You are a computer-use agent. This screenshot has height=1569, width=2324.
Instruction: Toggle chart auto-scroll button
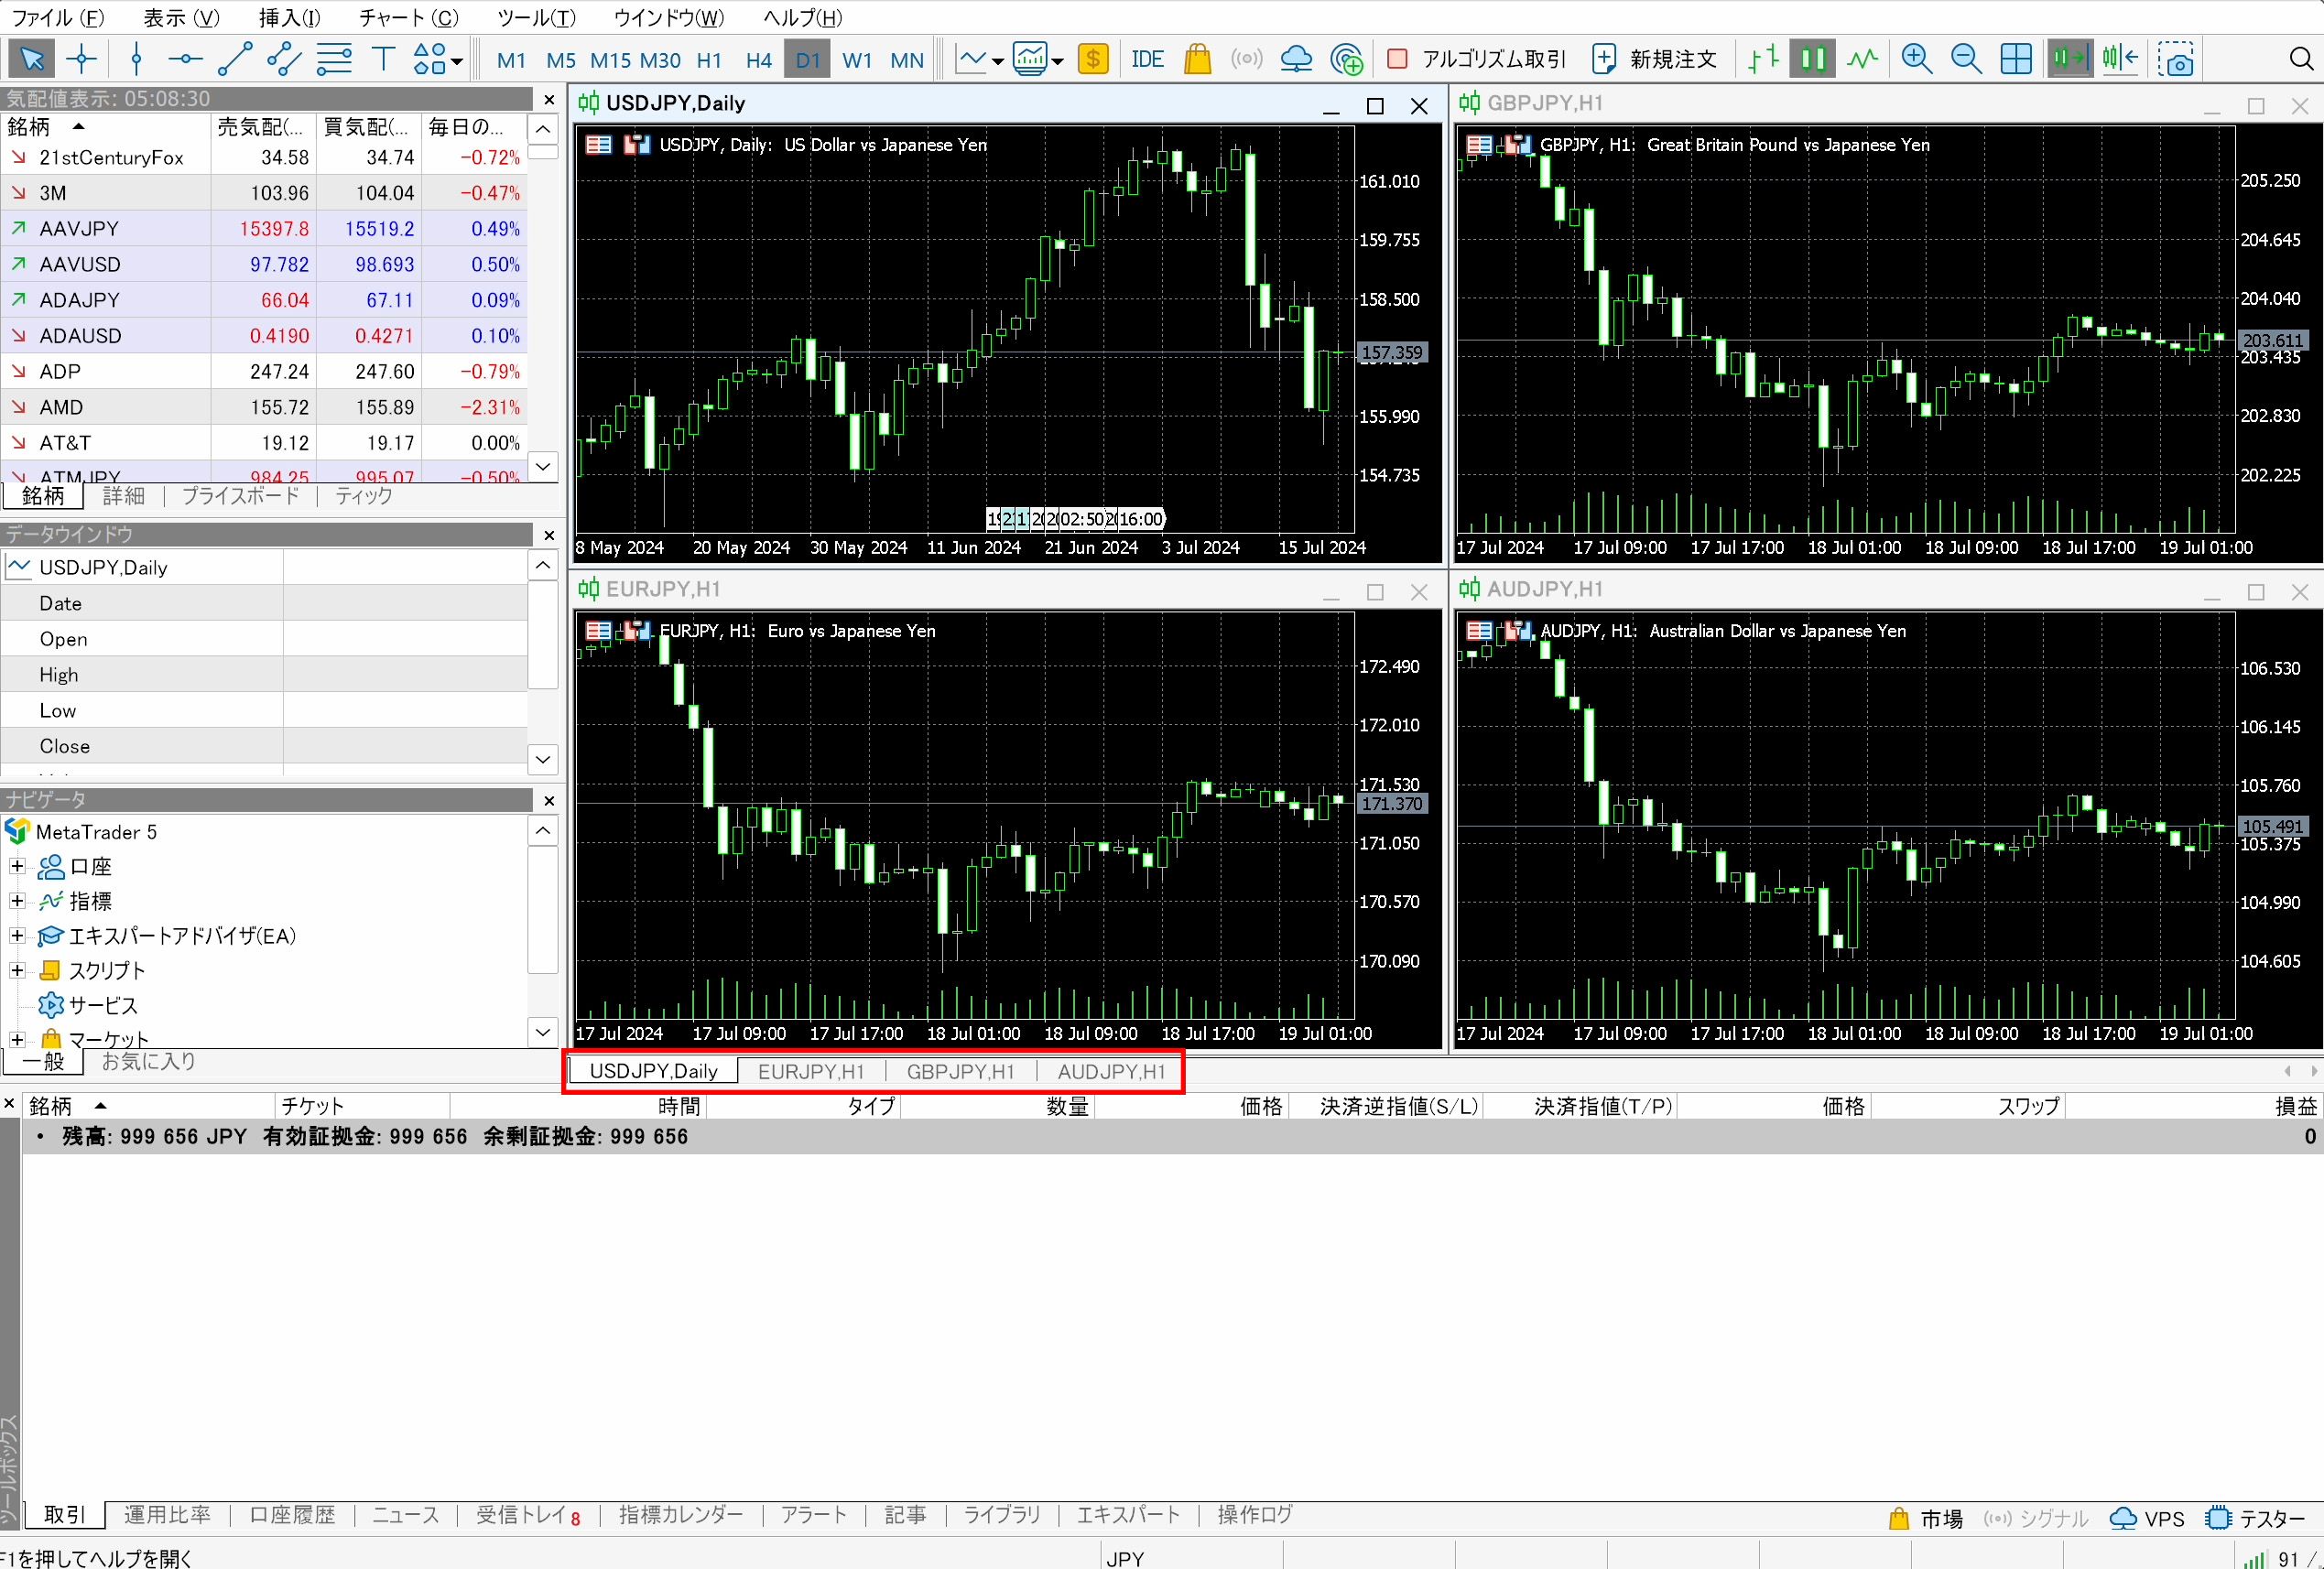tap(2069, 59)
